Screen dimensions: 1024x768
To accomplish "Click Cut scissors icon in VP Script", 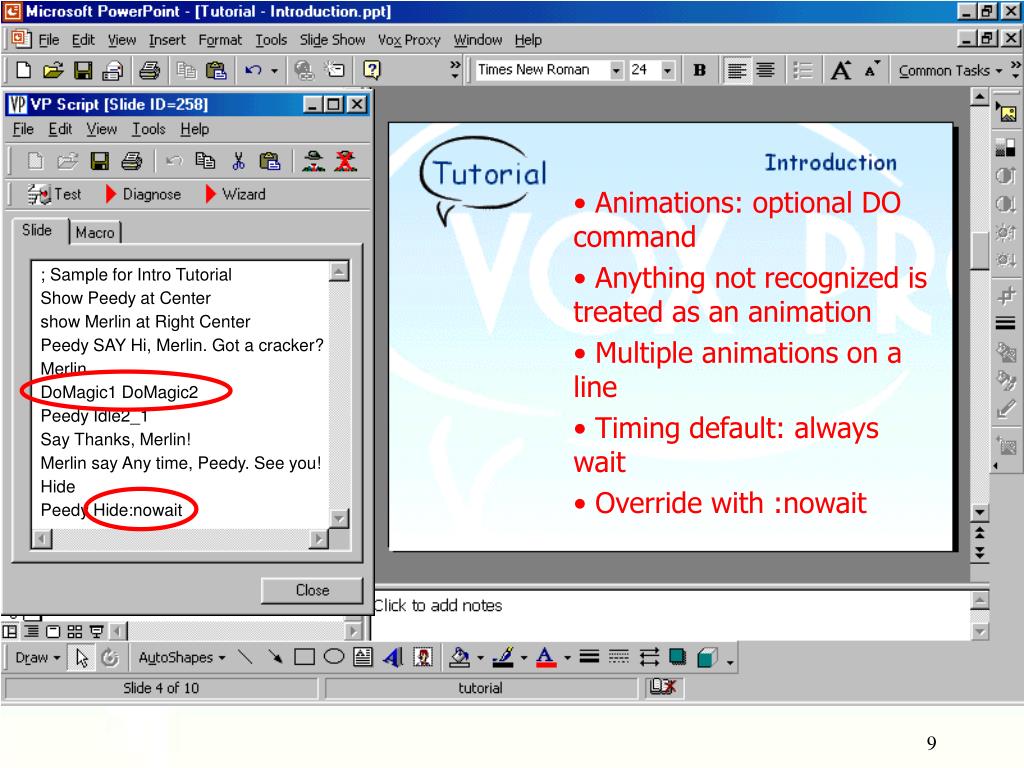I will (x=238, y=161).
